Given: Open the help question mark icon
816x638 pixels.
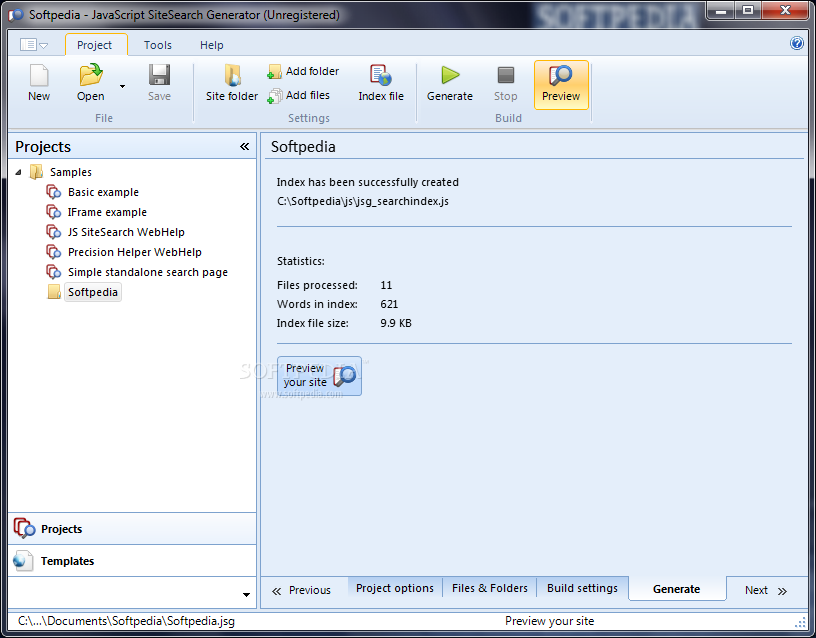Looking at the screenshot, I should (797, 43).
